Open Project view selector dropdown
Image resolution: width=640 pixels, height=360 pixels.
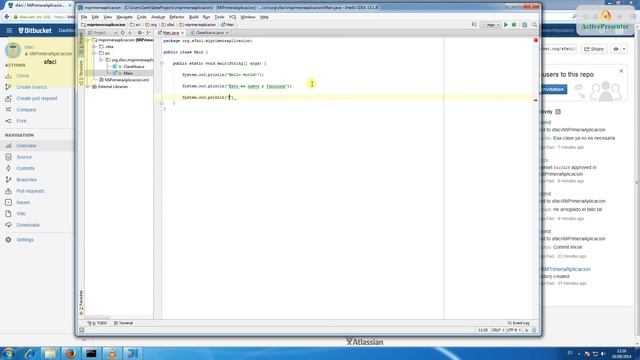tap(102, 33)
